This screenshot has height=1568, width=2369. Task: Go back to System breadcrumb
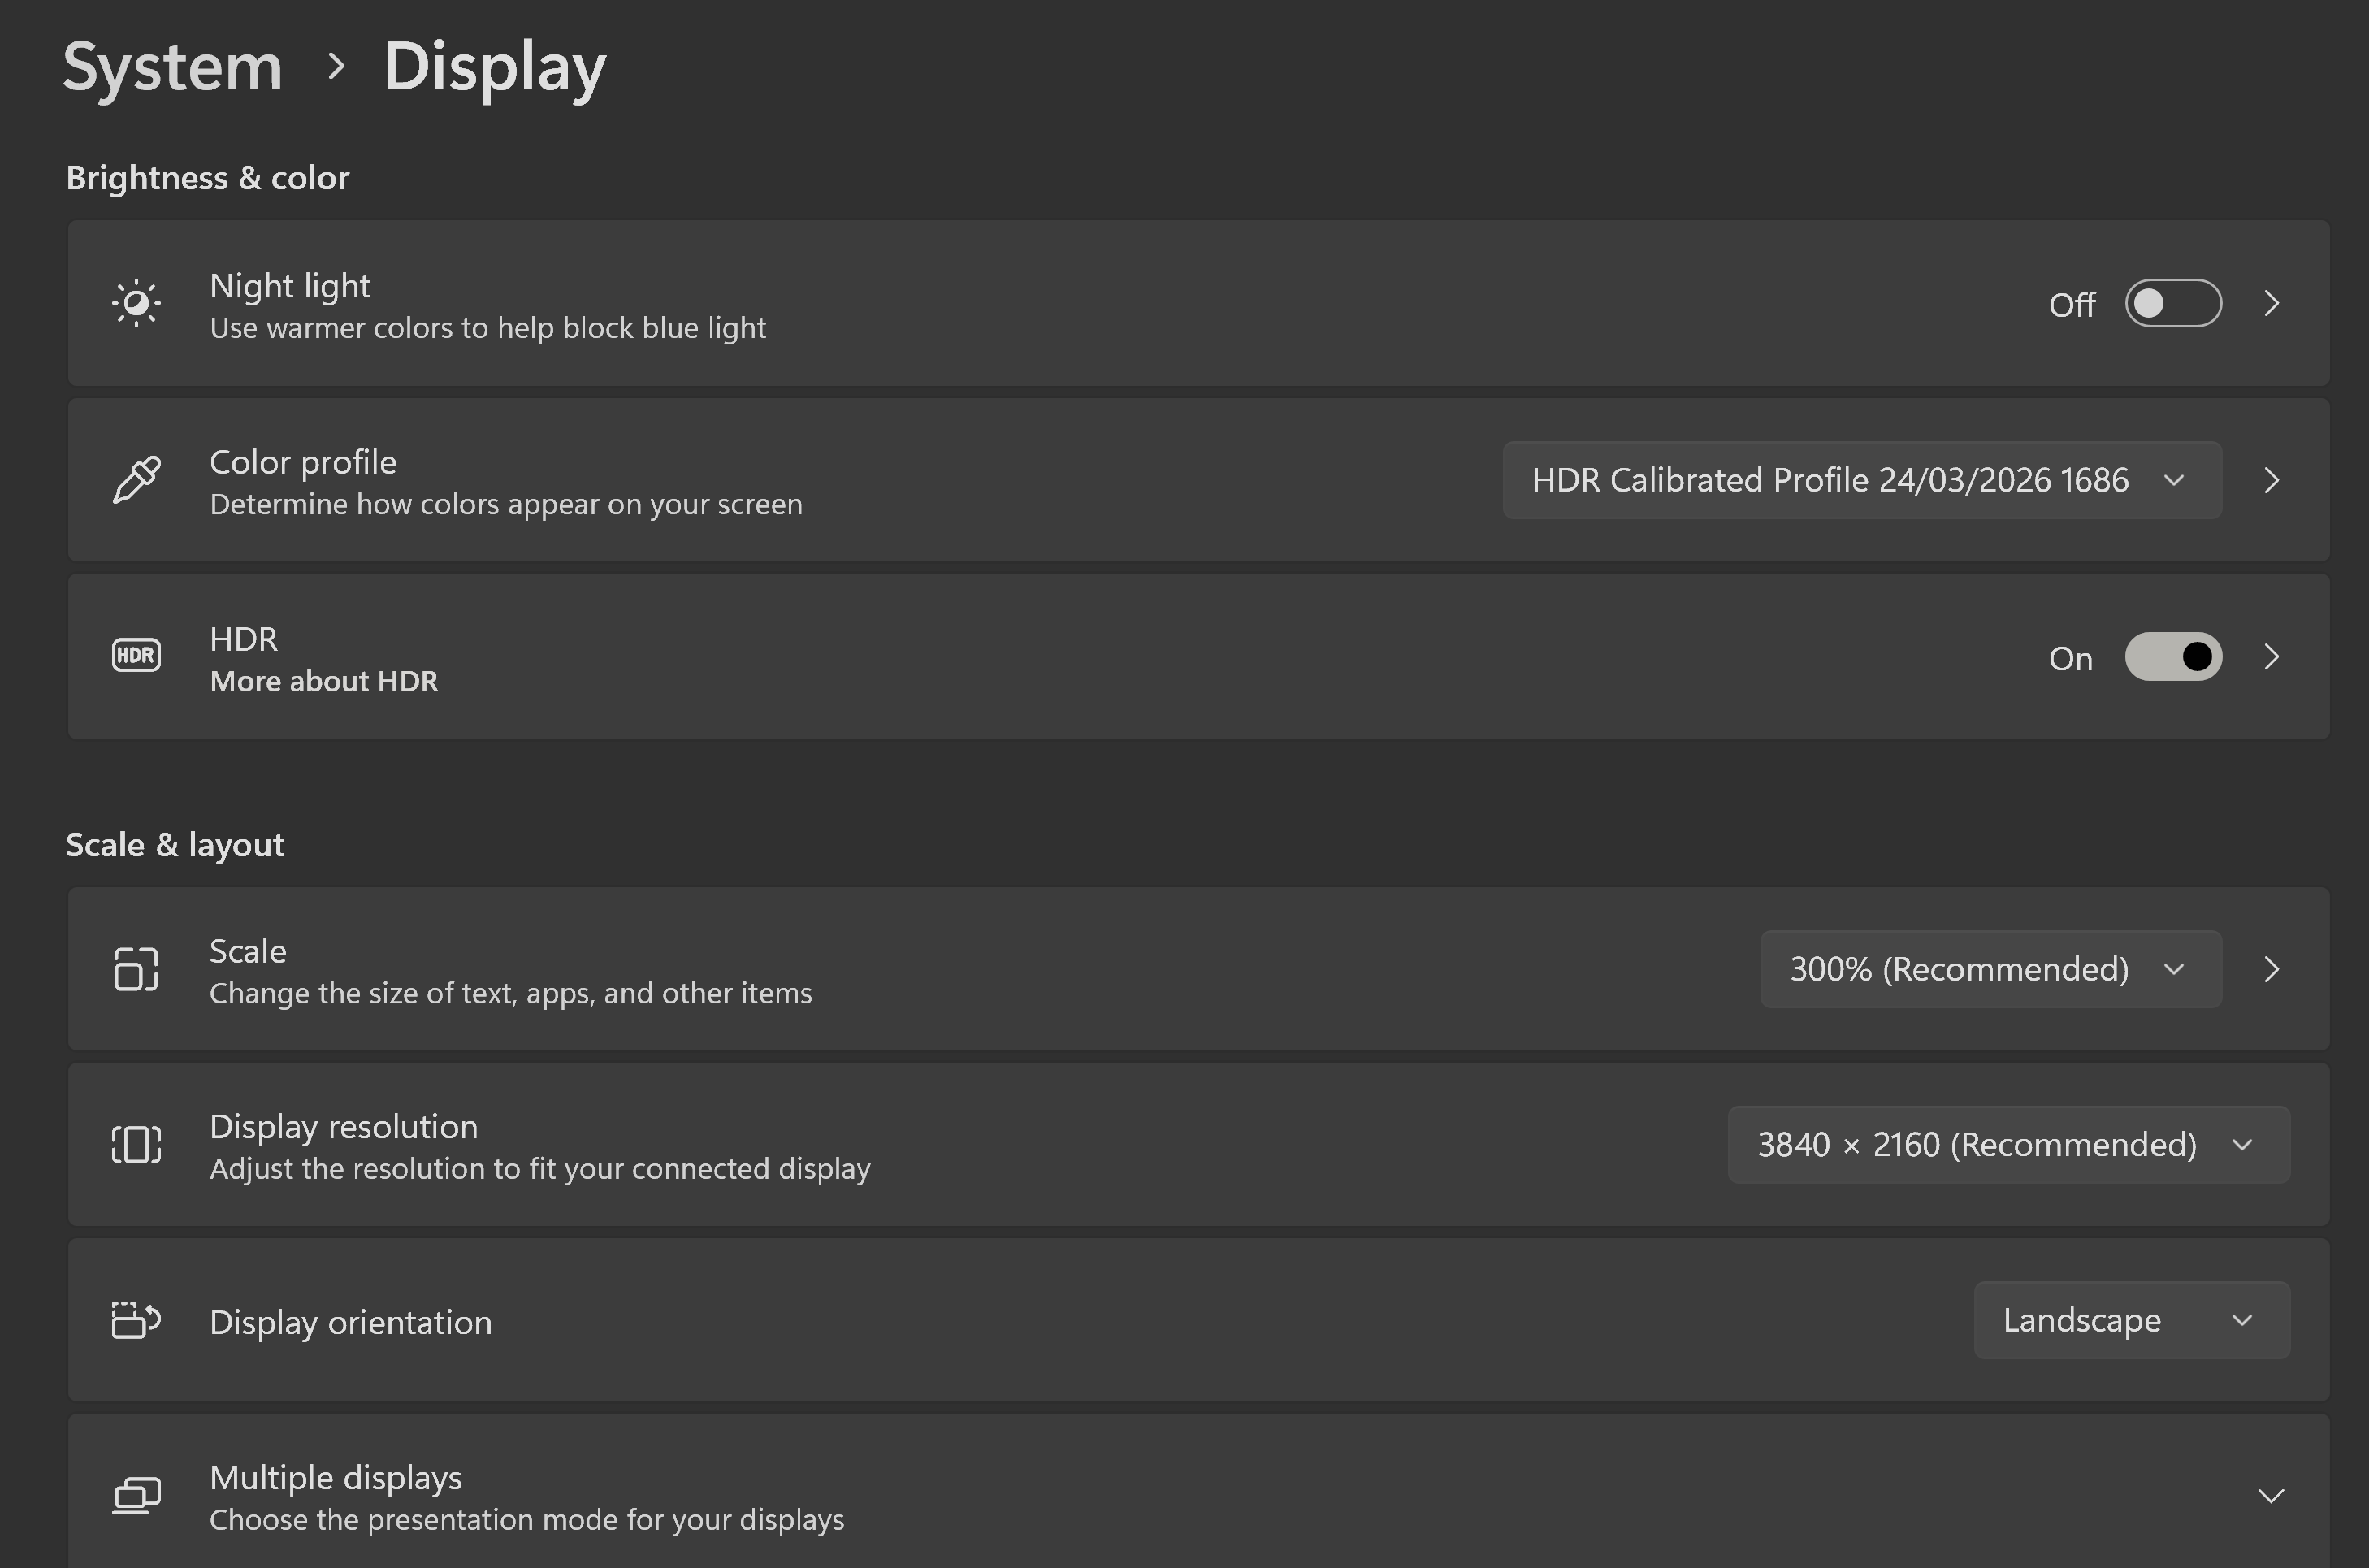tap(173, 67)
